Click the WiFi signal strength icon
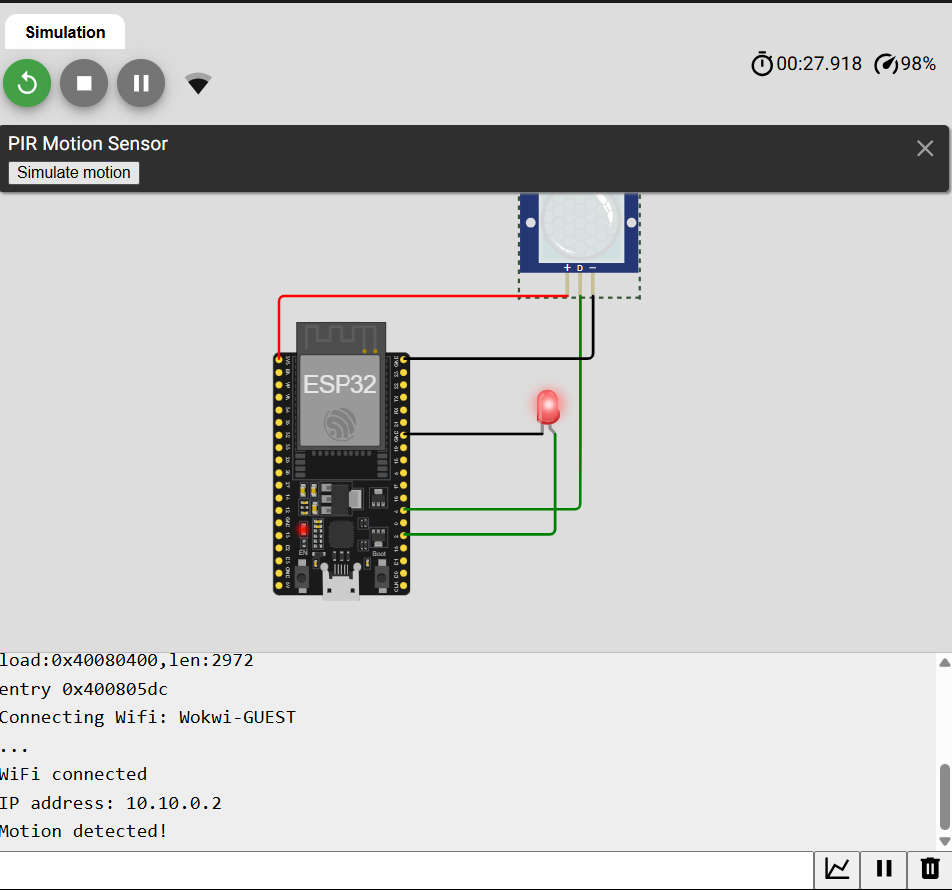Image resolution: width=952 pixels, height=890 pixels. [x=197, y=83]
